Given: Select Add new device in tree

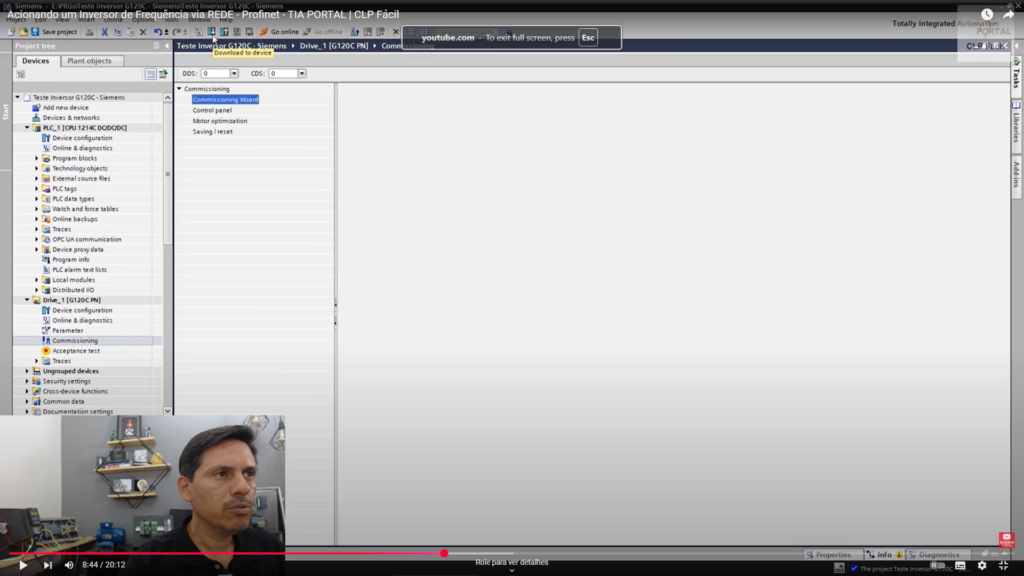Looking at the screenshot, I should pos(65,108).
